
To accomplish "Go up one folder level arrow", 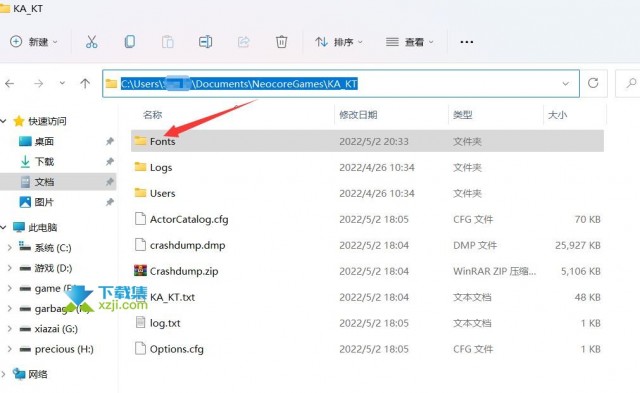I will [85, 84].
